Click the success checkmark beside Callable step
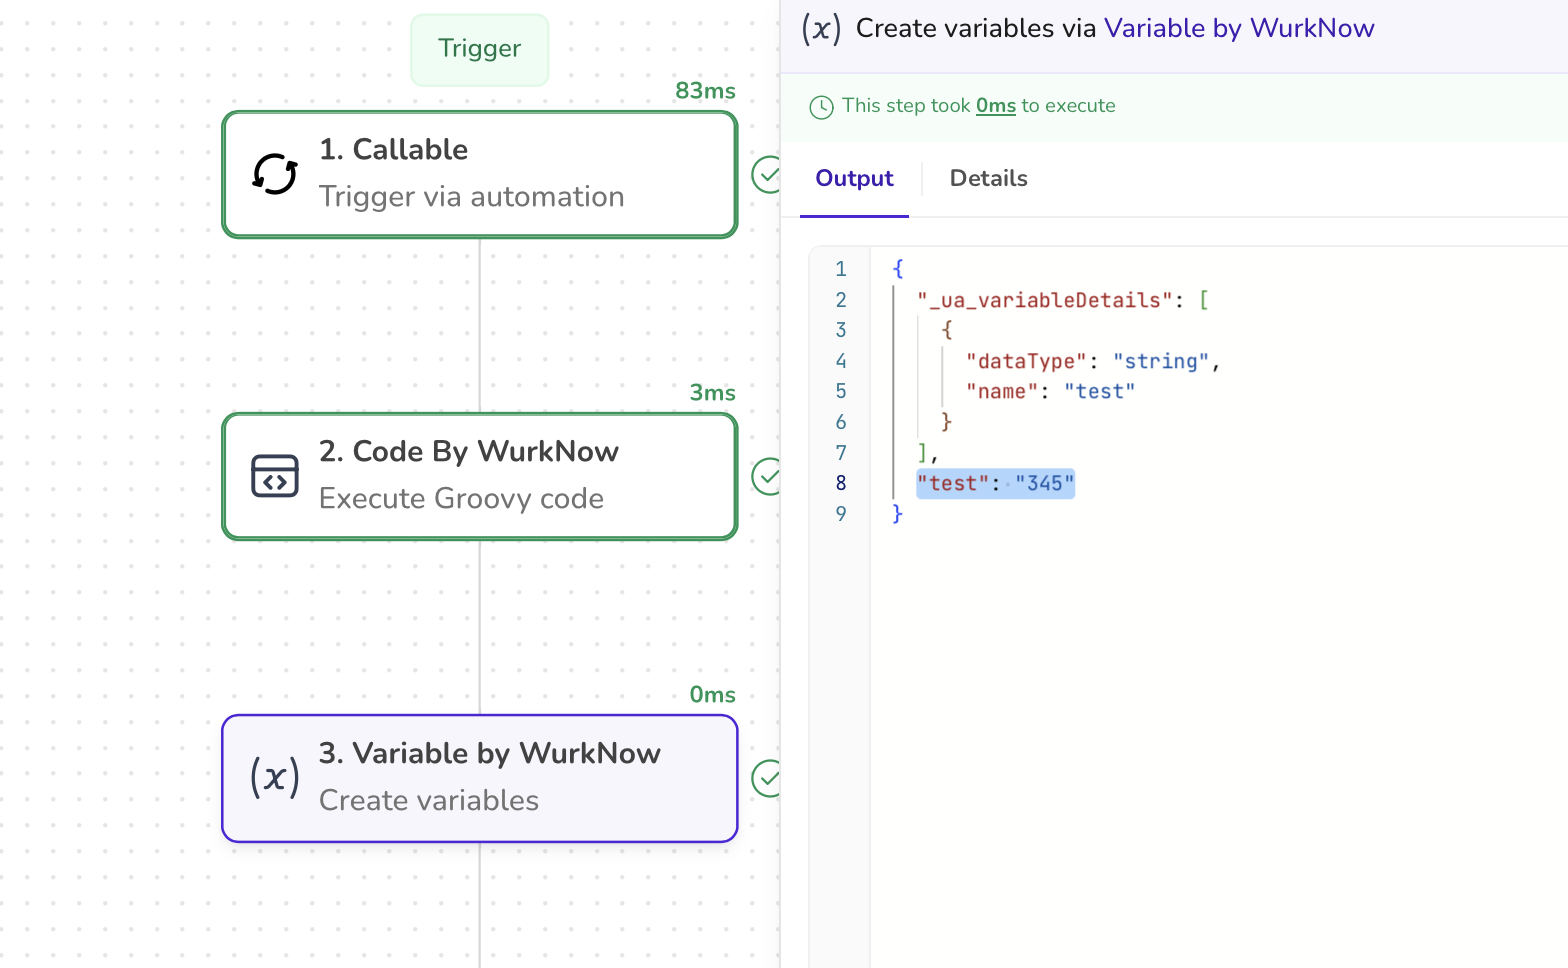The width and height of the screenshot is (1568, 968). click(x=767, y=174)
